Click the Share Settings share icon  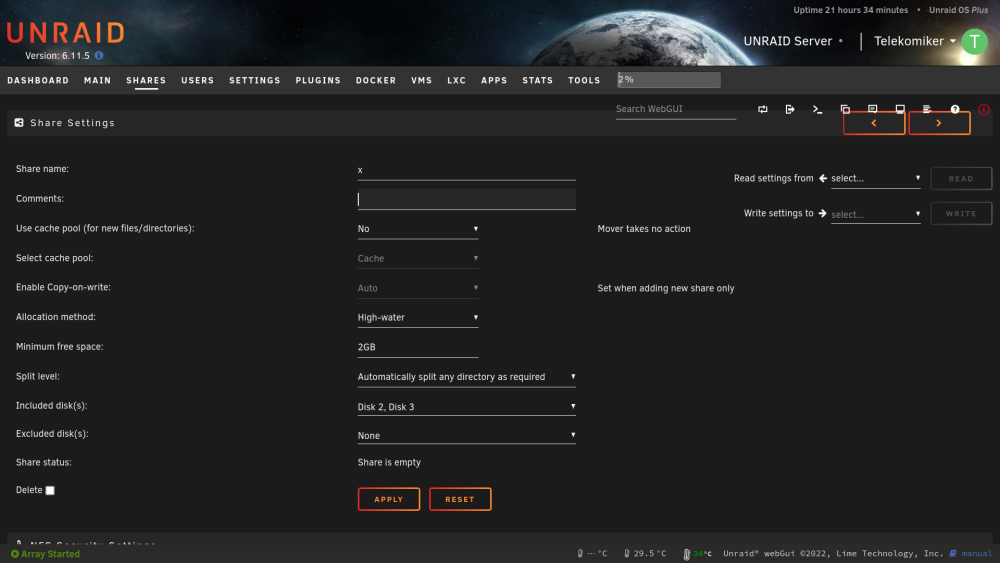(19, 122)
